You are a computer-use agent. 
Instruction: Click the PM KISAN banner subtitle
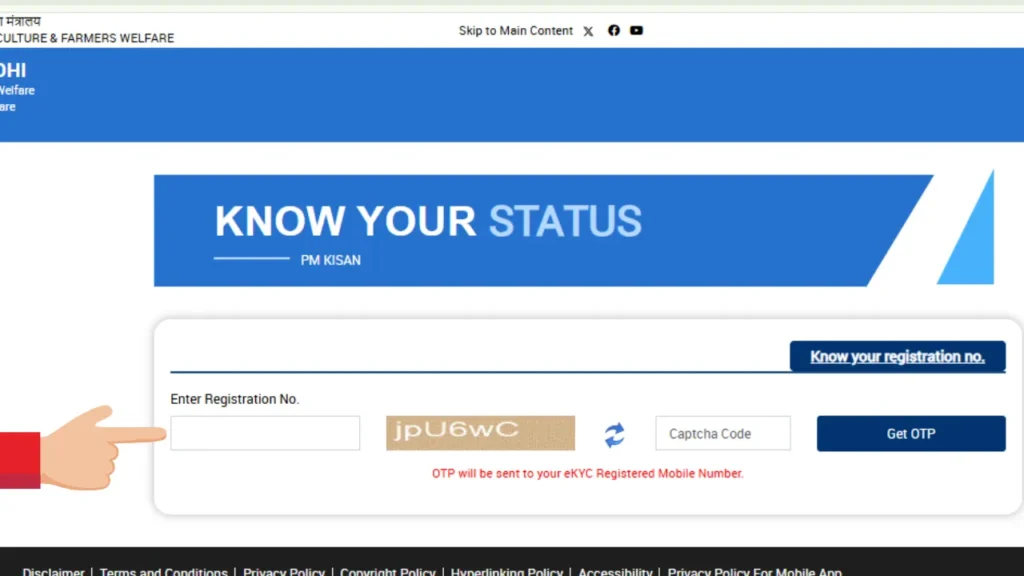(330, 260)
